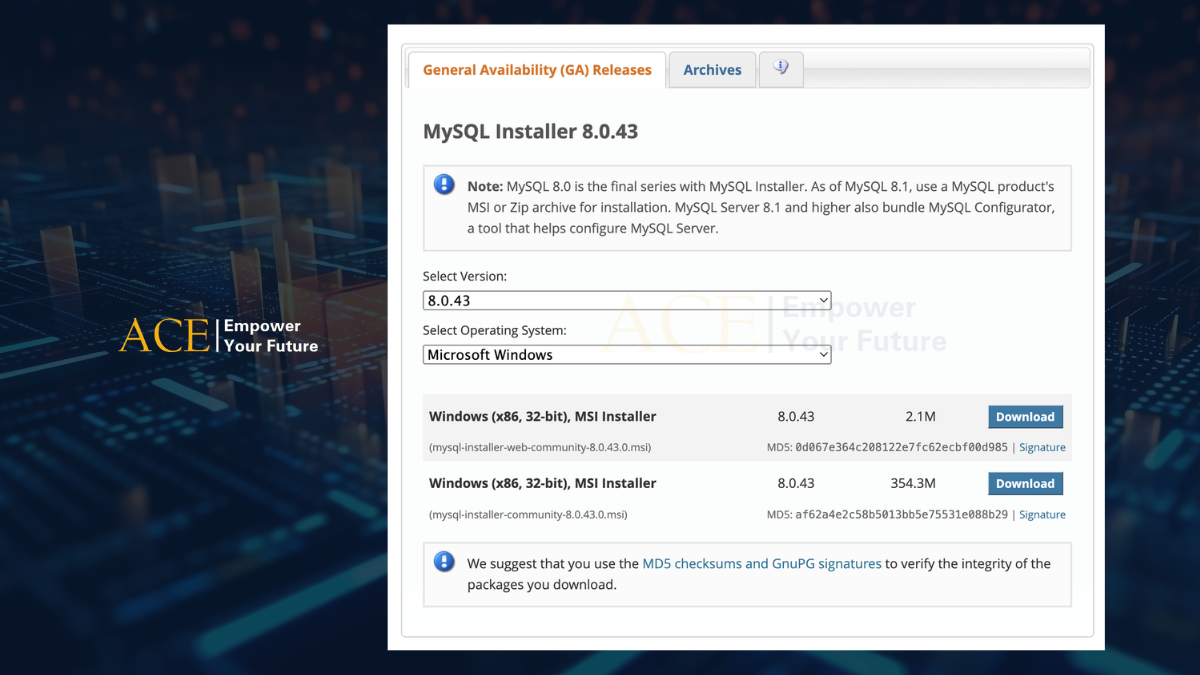Click the MD5 hash starting with 0d067e

(x=901, y=448)
